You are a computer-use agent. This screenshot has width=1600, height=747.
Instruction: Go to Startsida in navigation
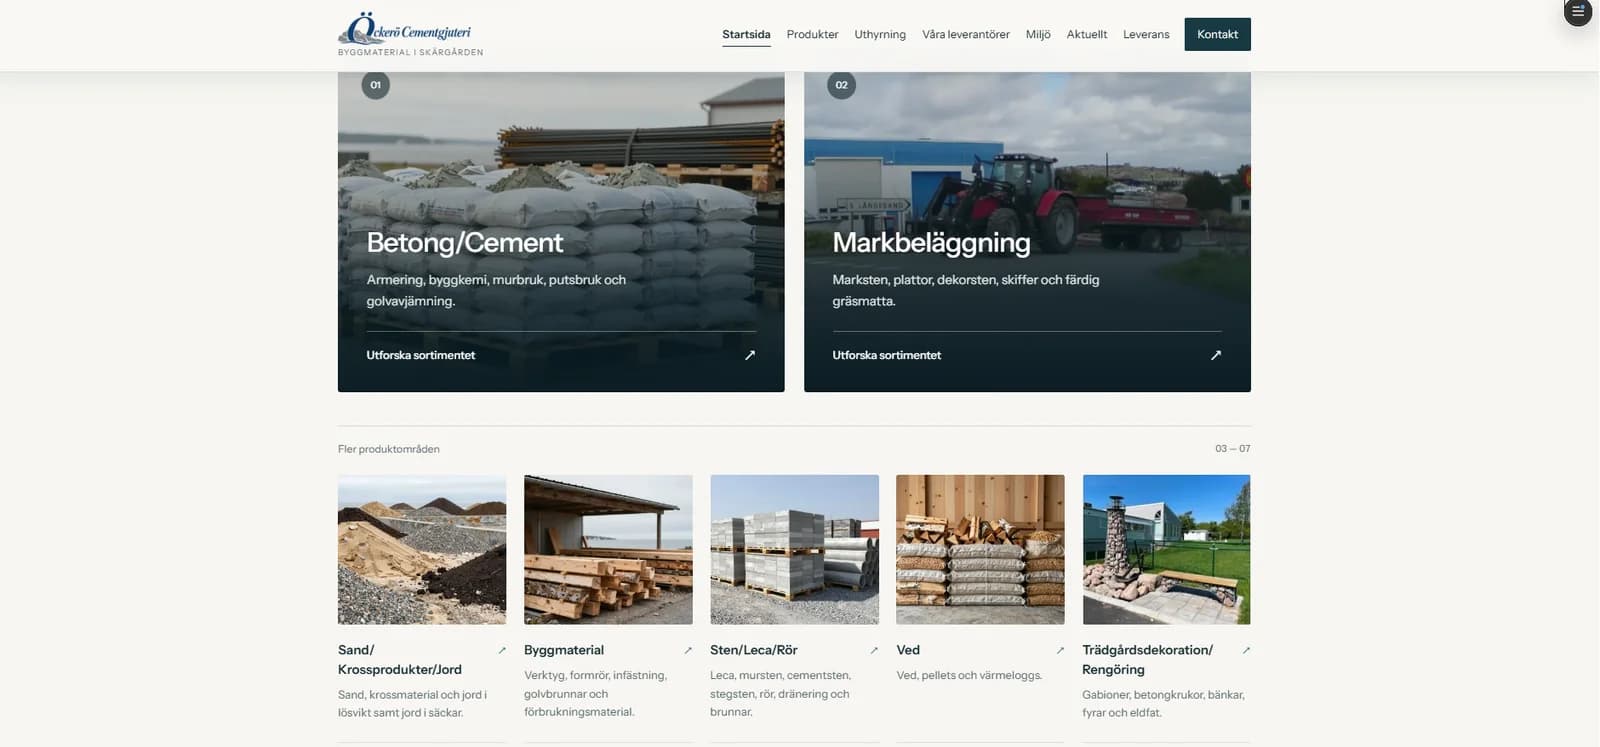click(x=746, y=34)
